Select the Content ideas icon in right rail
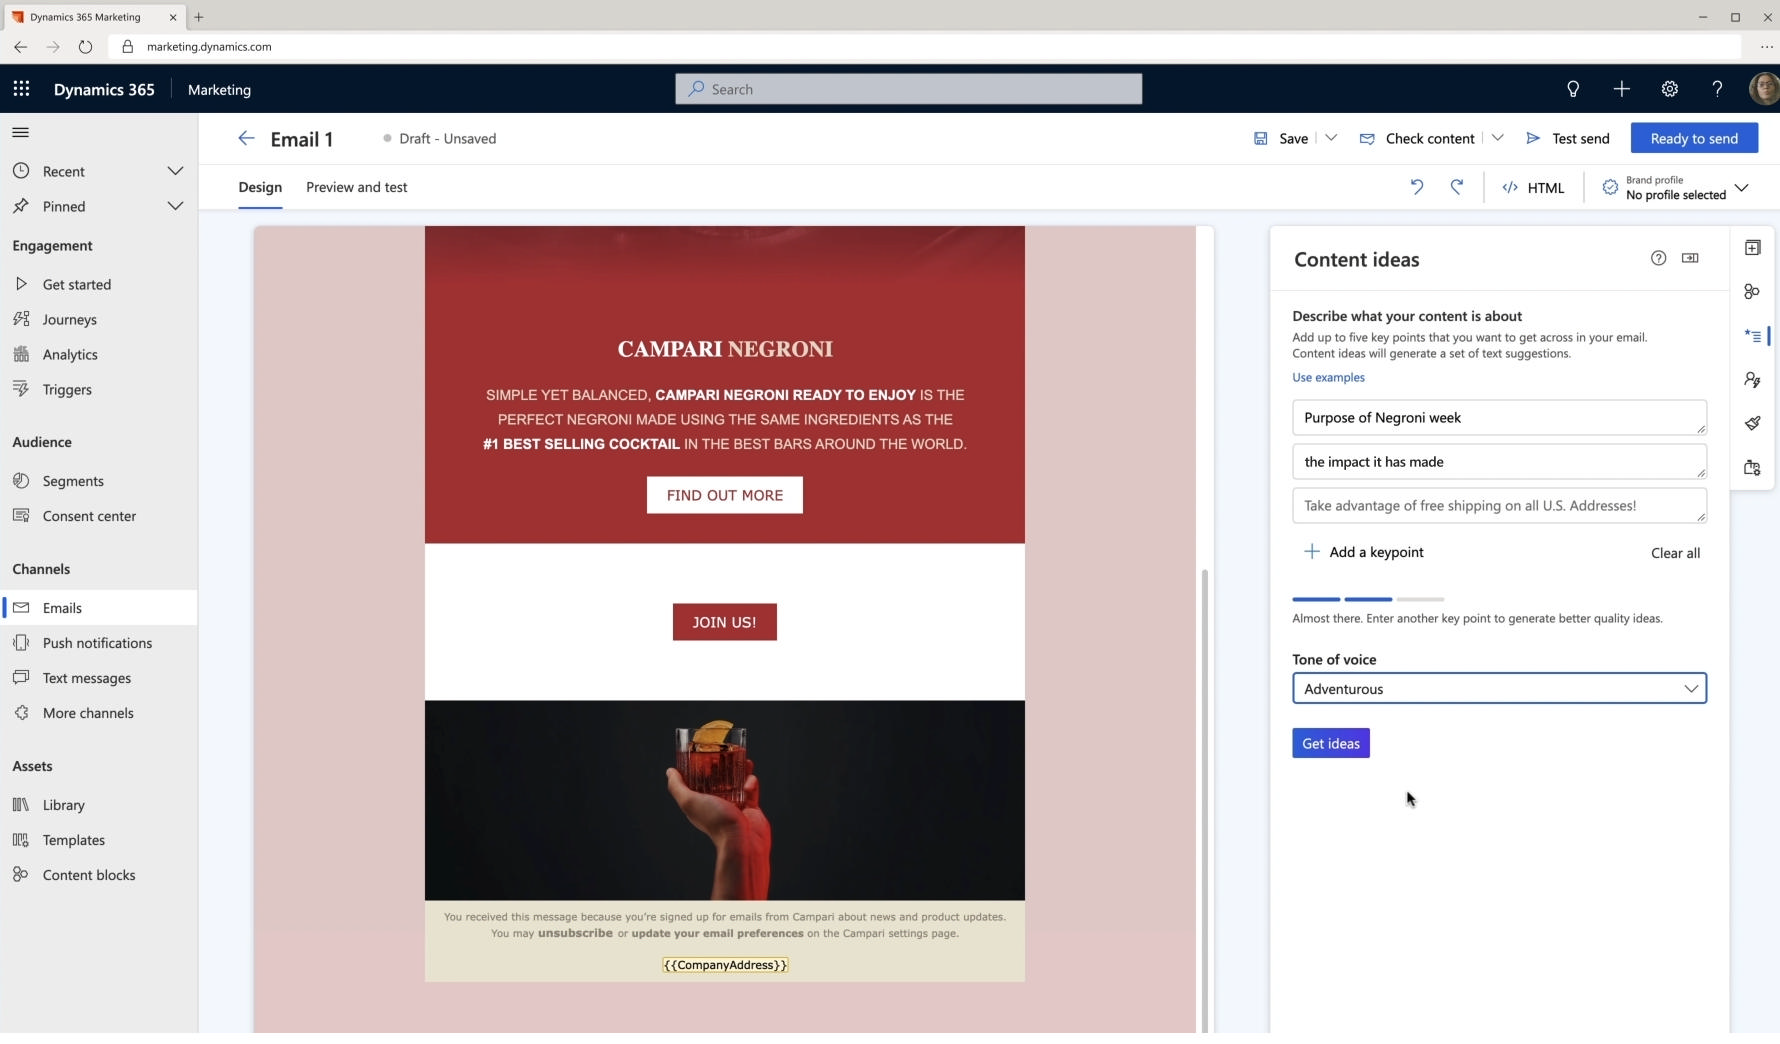1780x1044 pixels. (x=1752, y=336)
